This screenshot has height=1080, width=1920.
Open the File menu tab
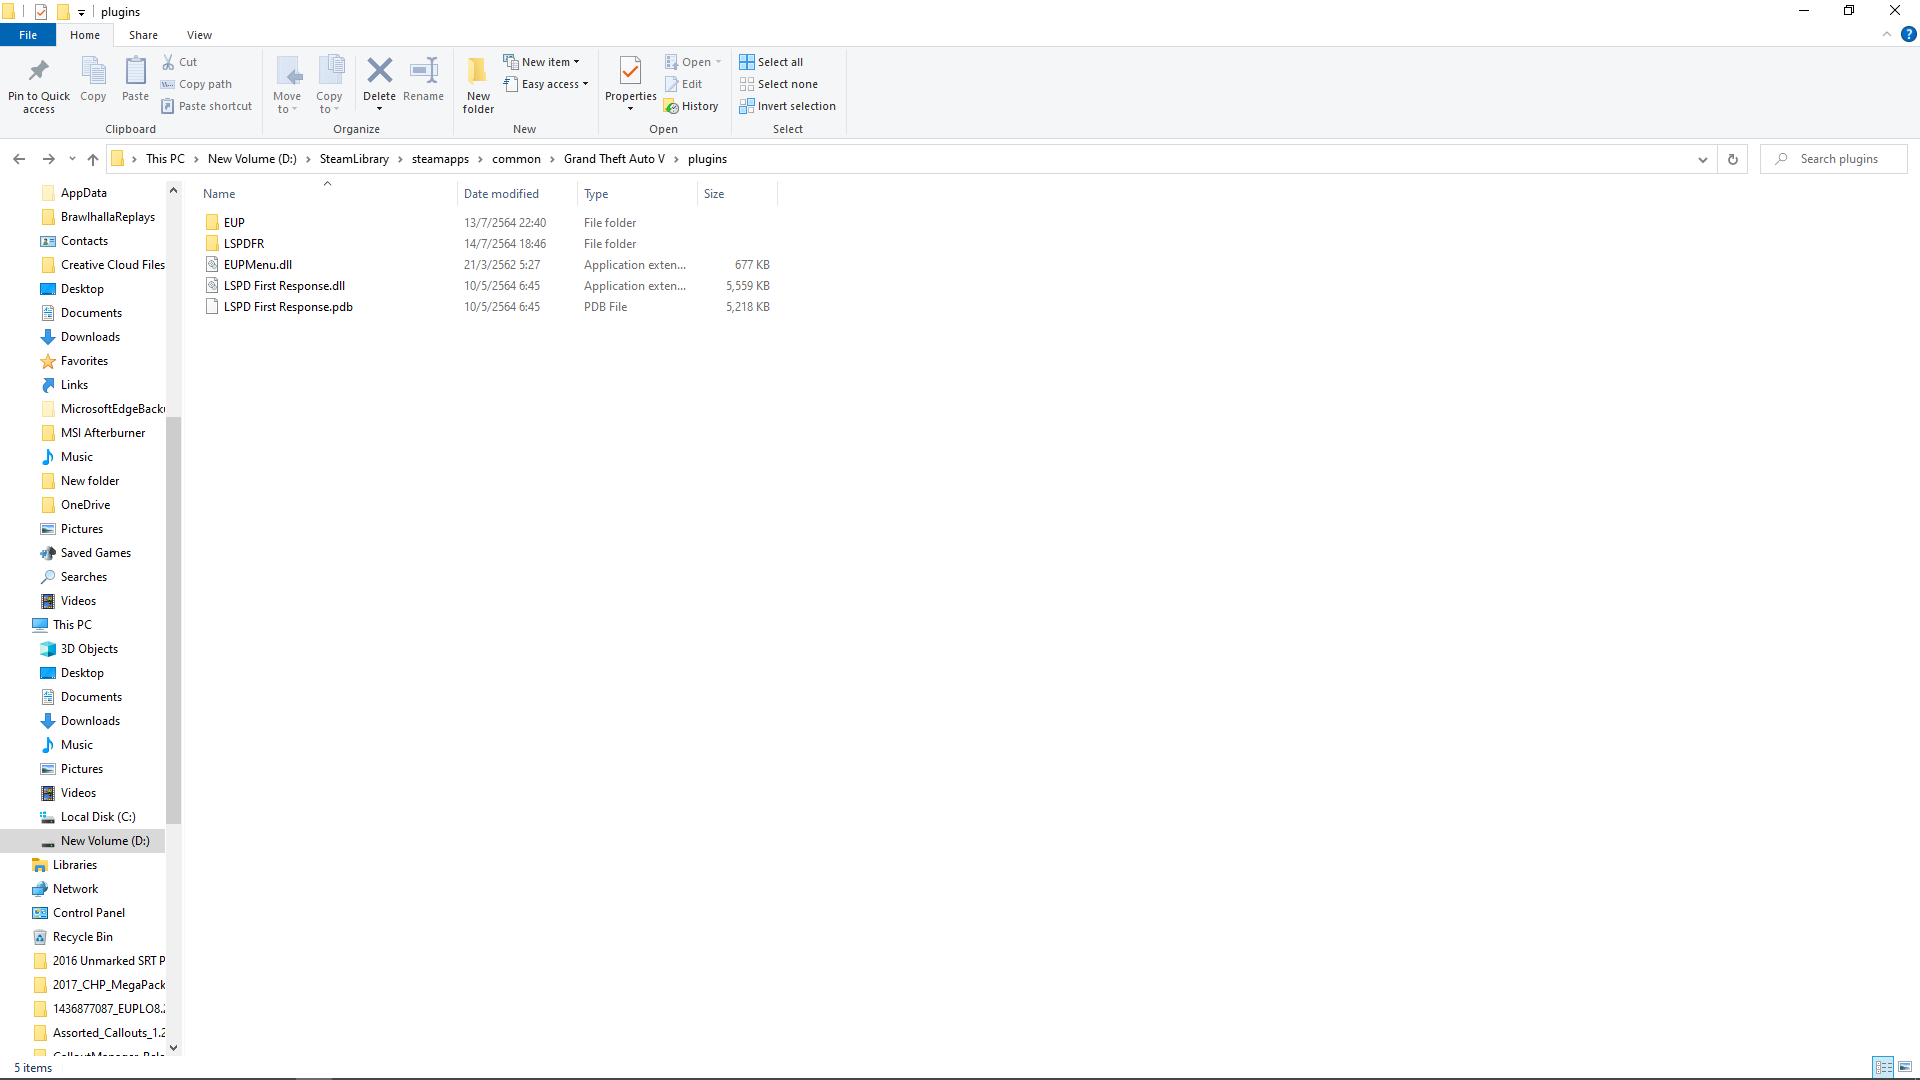tap(28, 35)
